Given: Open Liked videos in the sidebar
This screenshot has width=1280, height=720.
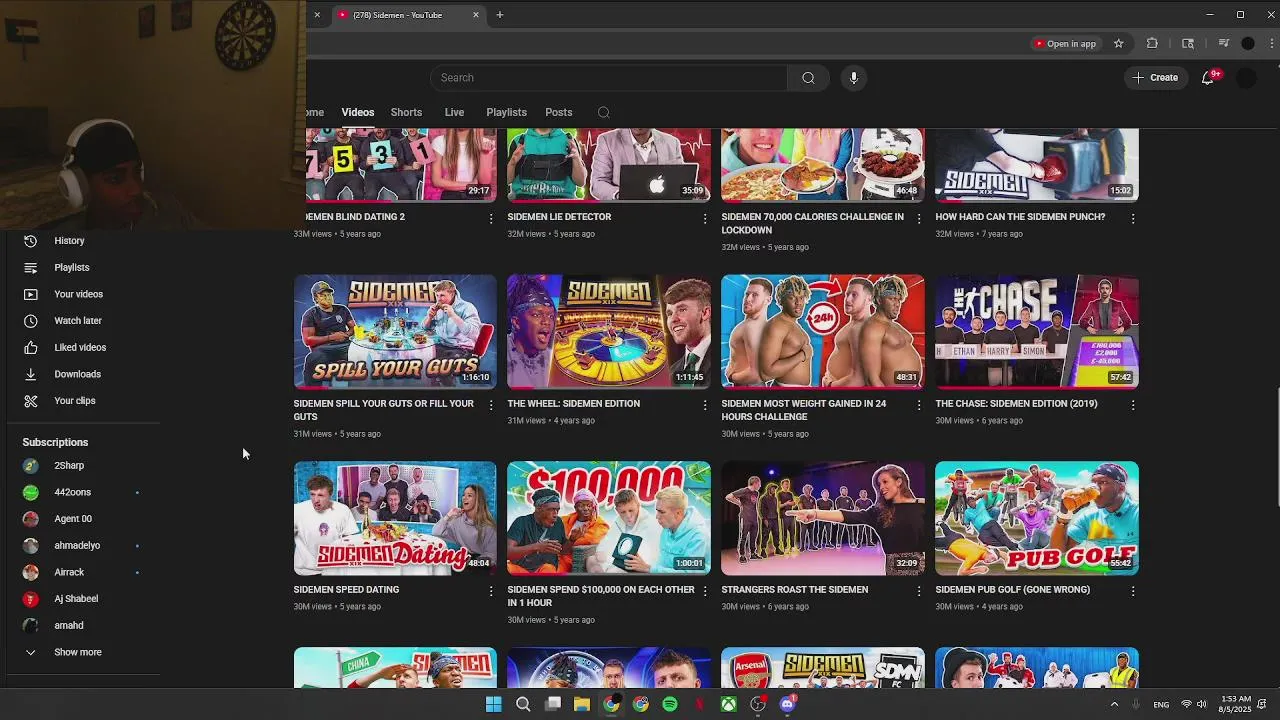Looking at the screenshot, I should click(80, 347).
